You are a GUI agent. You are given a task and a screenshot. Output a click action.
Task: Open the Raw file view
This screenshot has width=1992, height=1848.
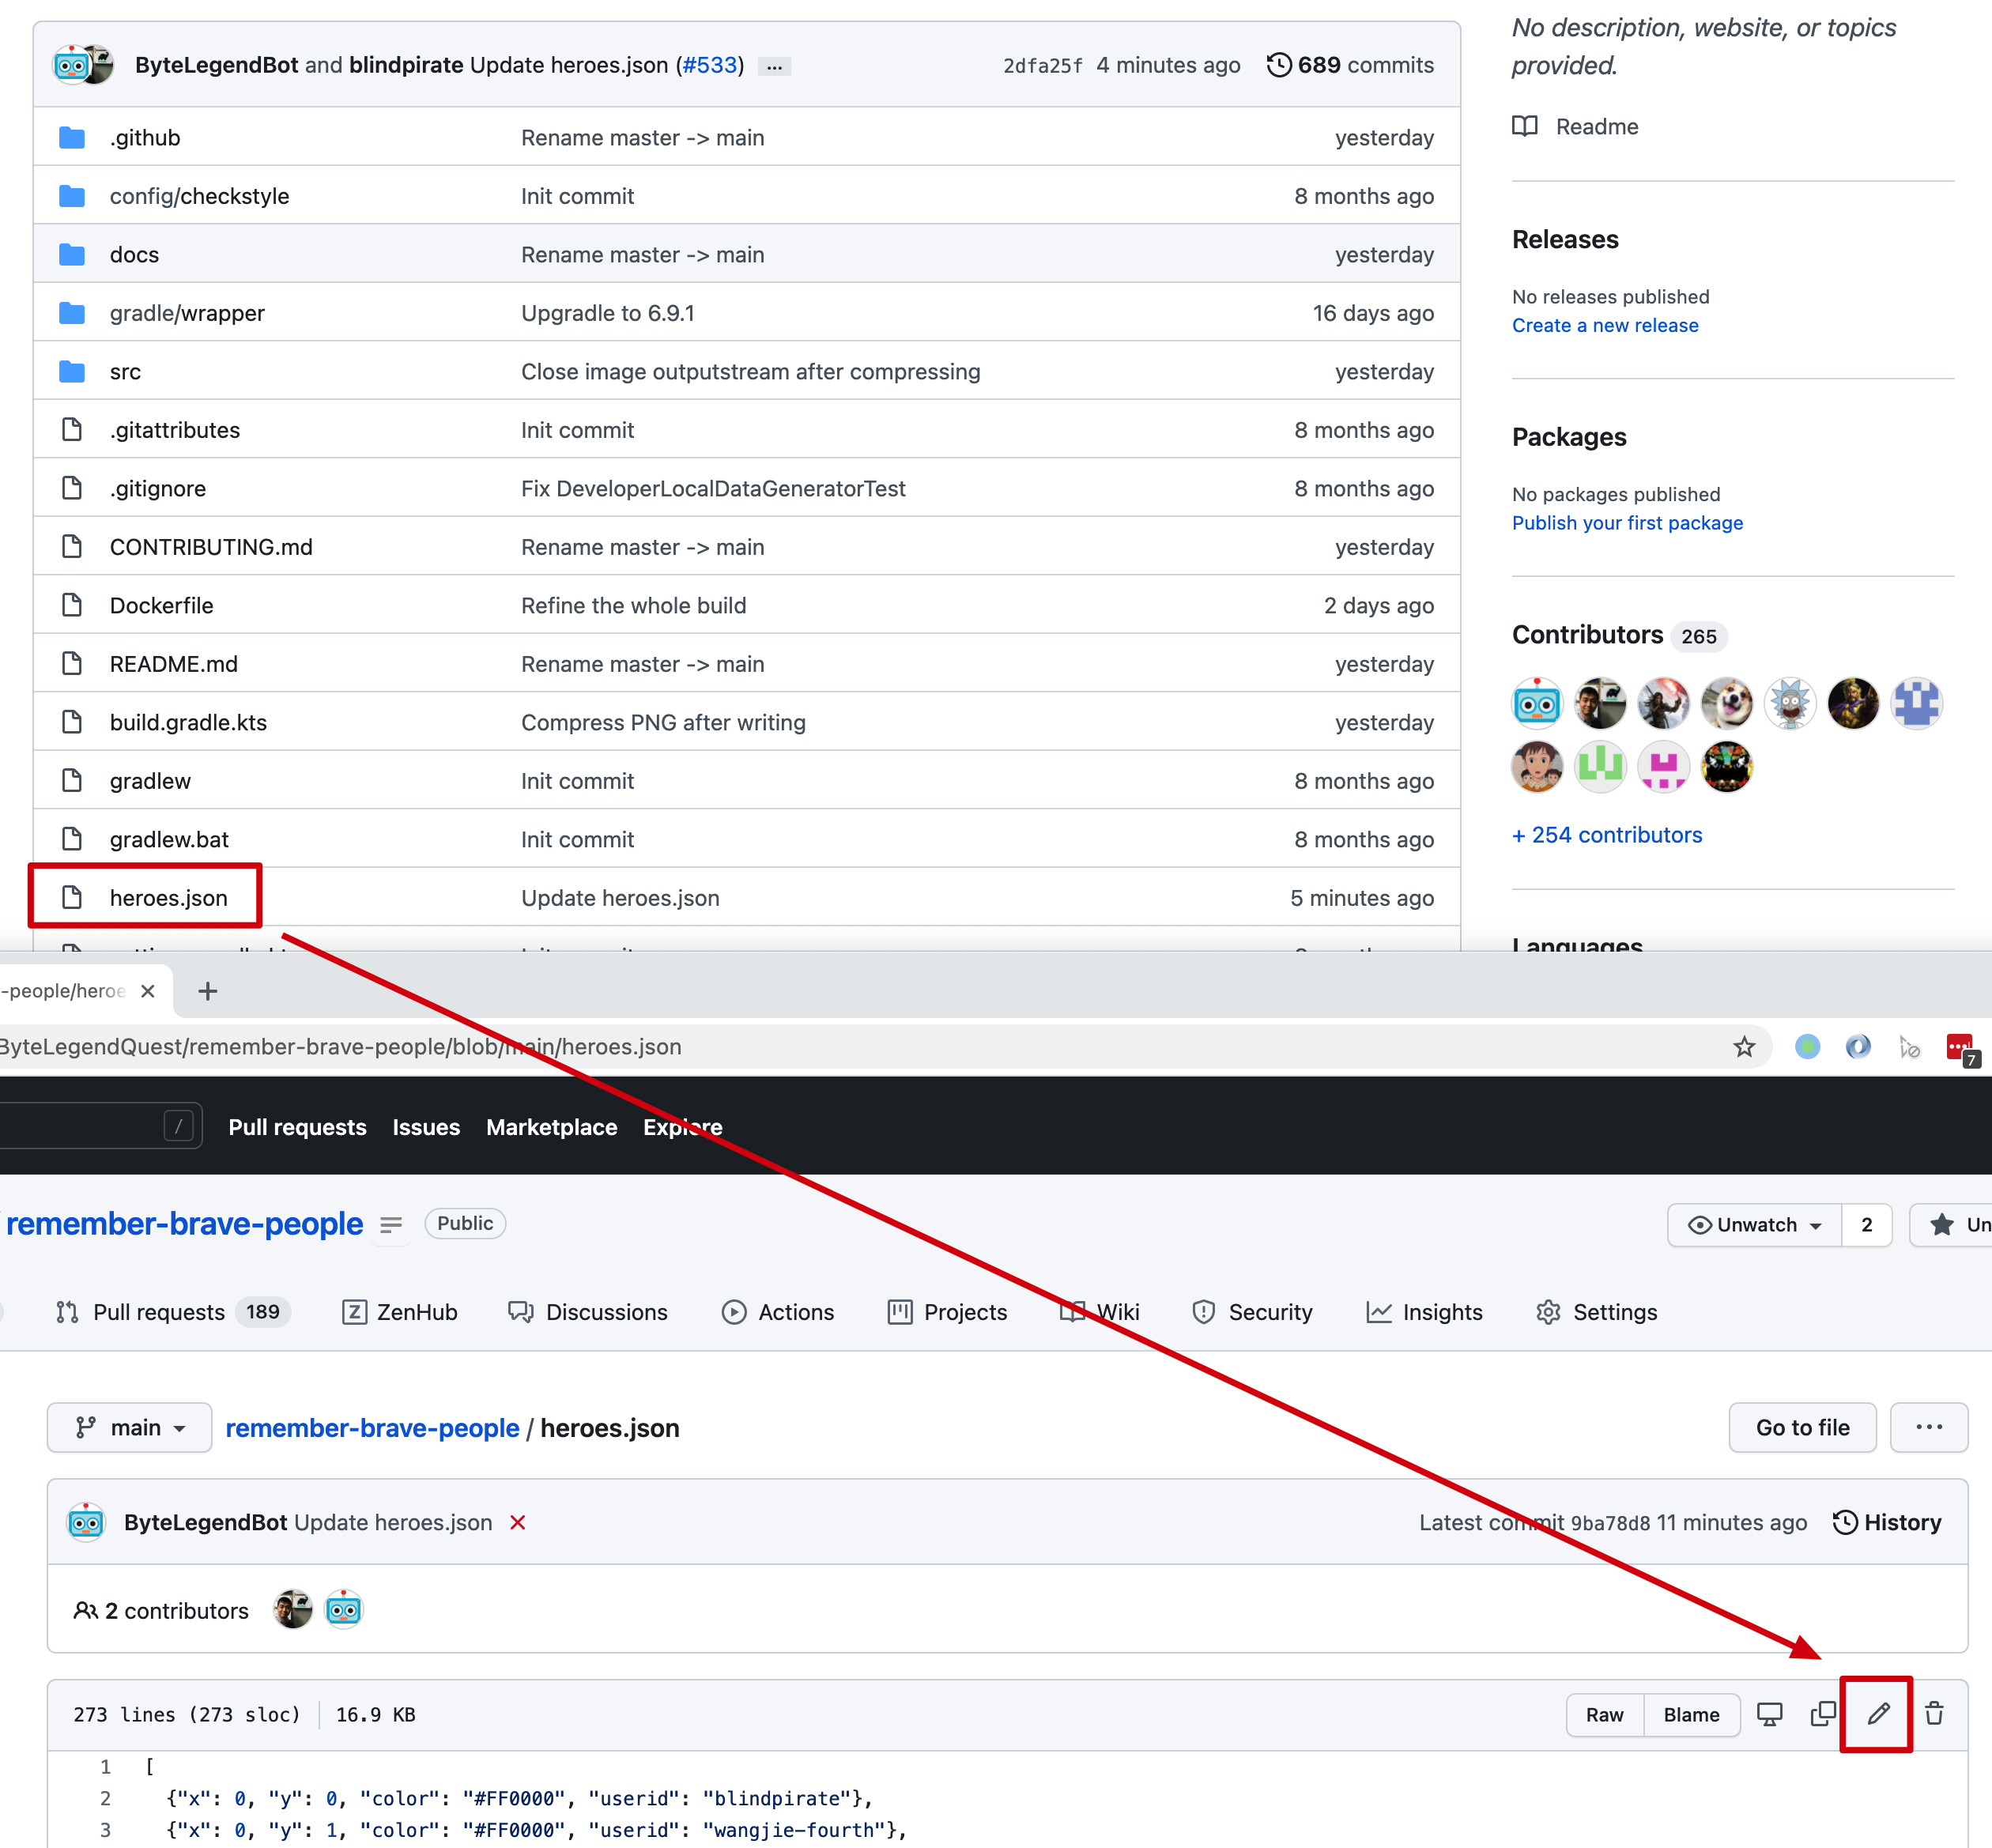tap(1604, 1715)
